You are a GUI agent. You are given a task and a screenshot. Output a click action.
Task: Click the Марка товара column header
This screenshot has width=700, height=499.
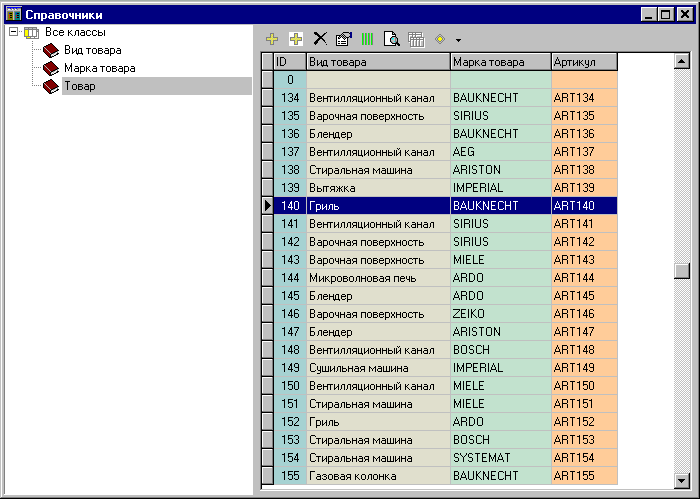(x=501, y=62)
